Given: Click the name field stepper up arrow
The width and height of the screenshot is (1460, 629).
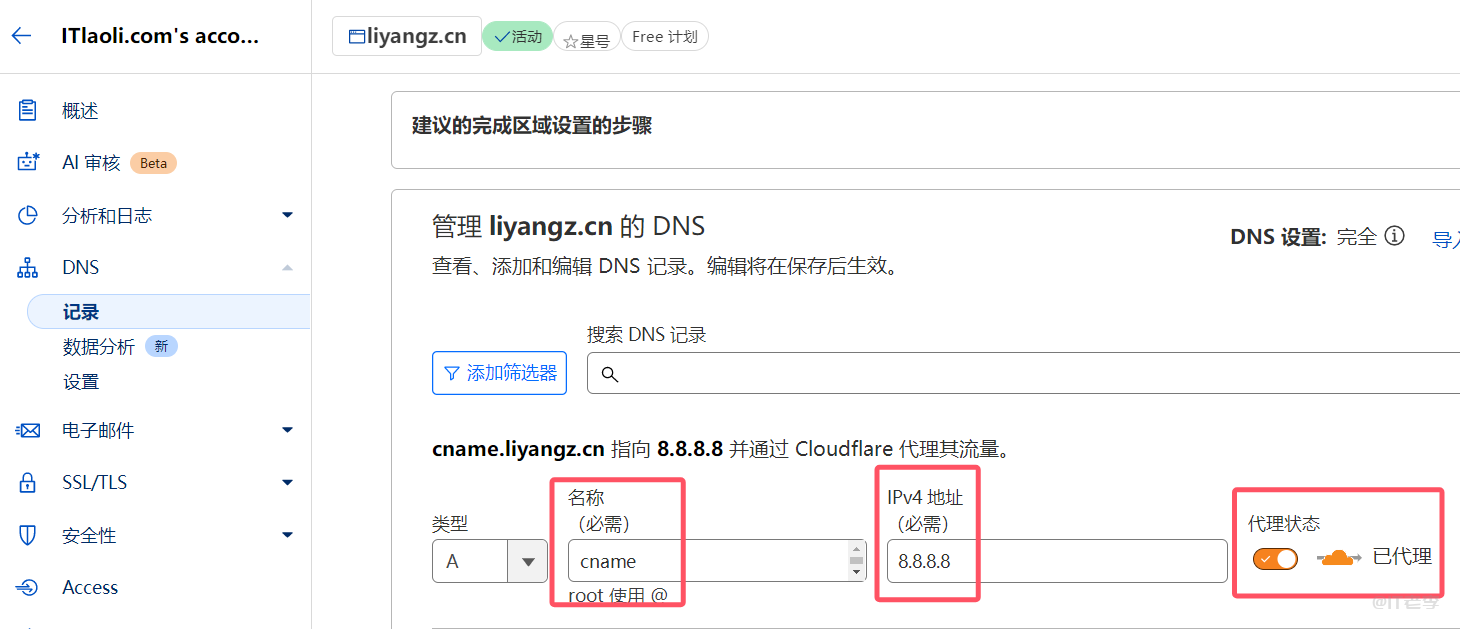Looking at the screenshot, I should [855, 551].
